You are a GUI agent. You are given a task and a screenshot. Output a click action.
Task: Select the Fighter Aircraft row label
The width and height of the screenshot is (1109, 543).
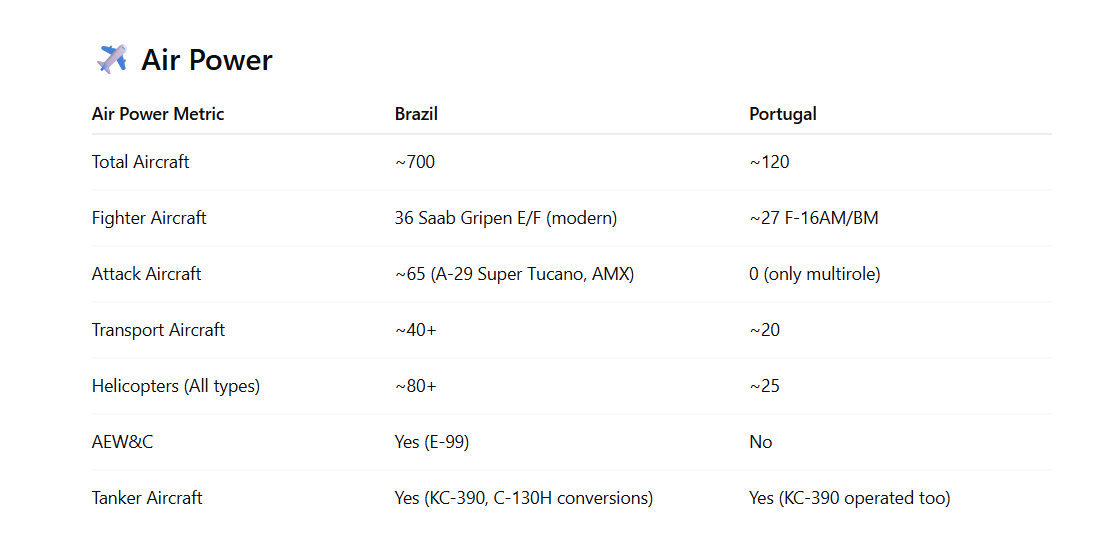(149, 218)
